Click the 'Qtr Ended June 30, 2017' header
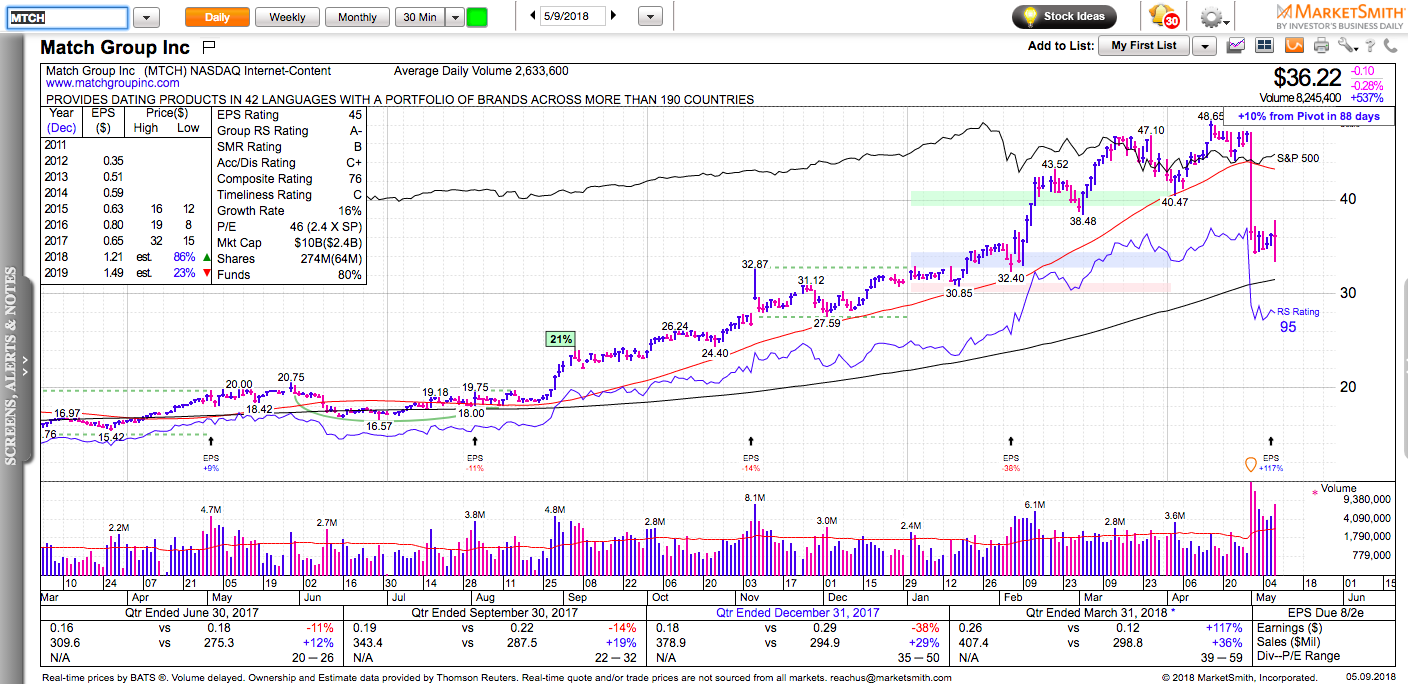 pos(192,612)
